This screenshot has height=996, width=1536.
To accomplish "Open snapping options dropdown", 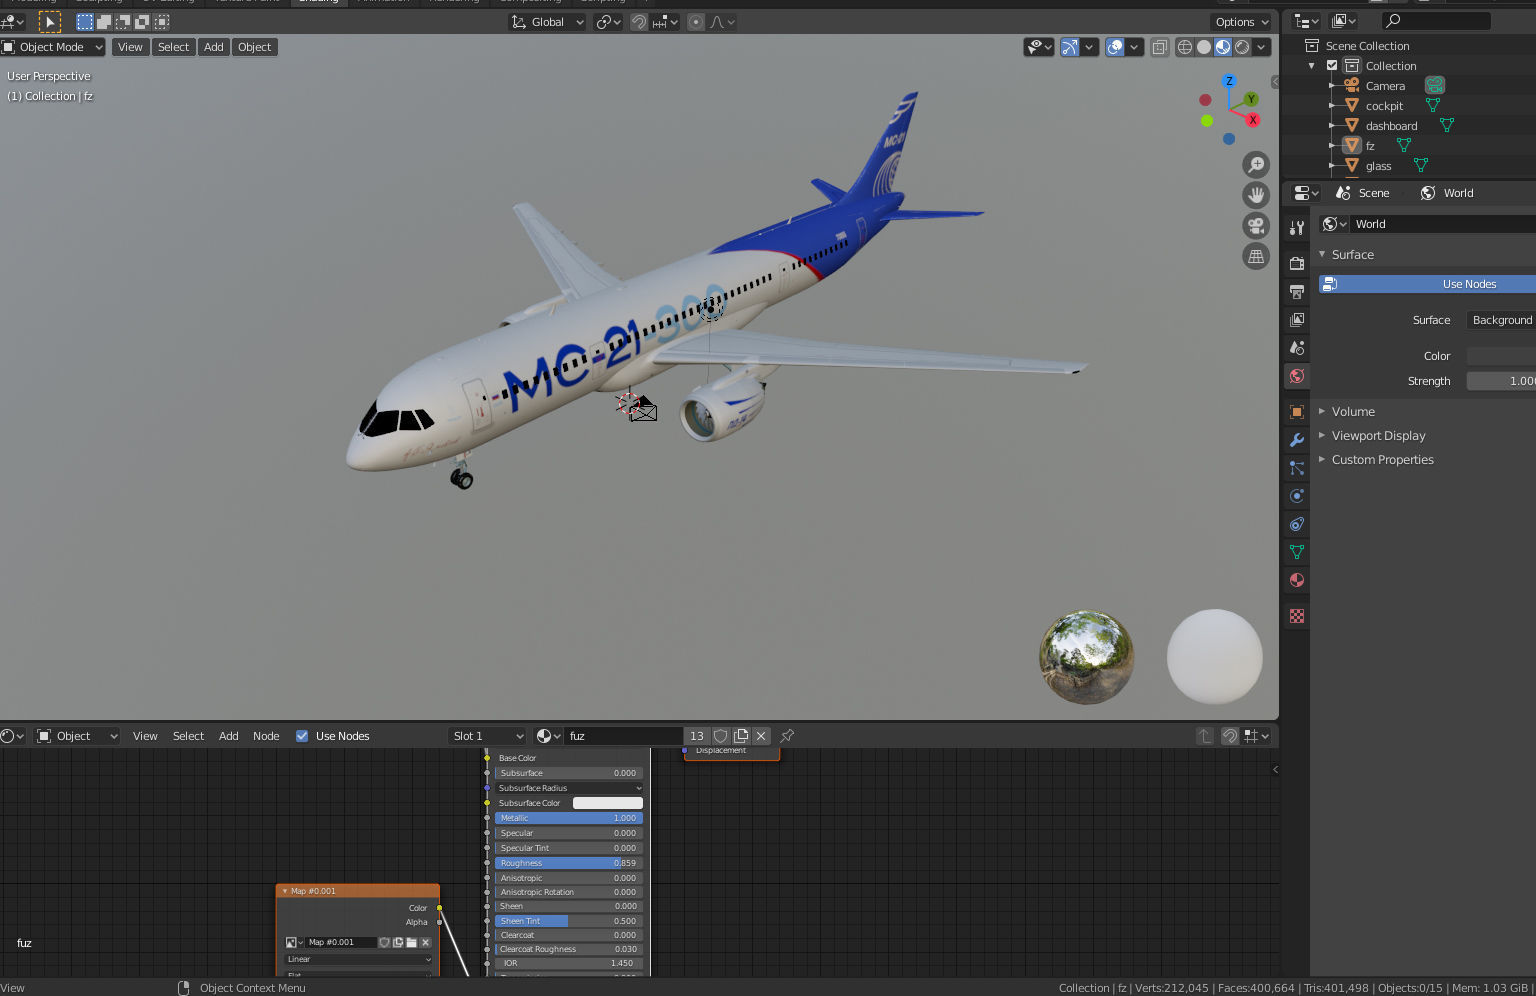I will (x=665, y=22).
